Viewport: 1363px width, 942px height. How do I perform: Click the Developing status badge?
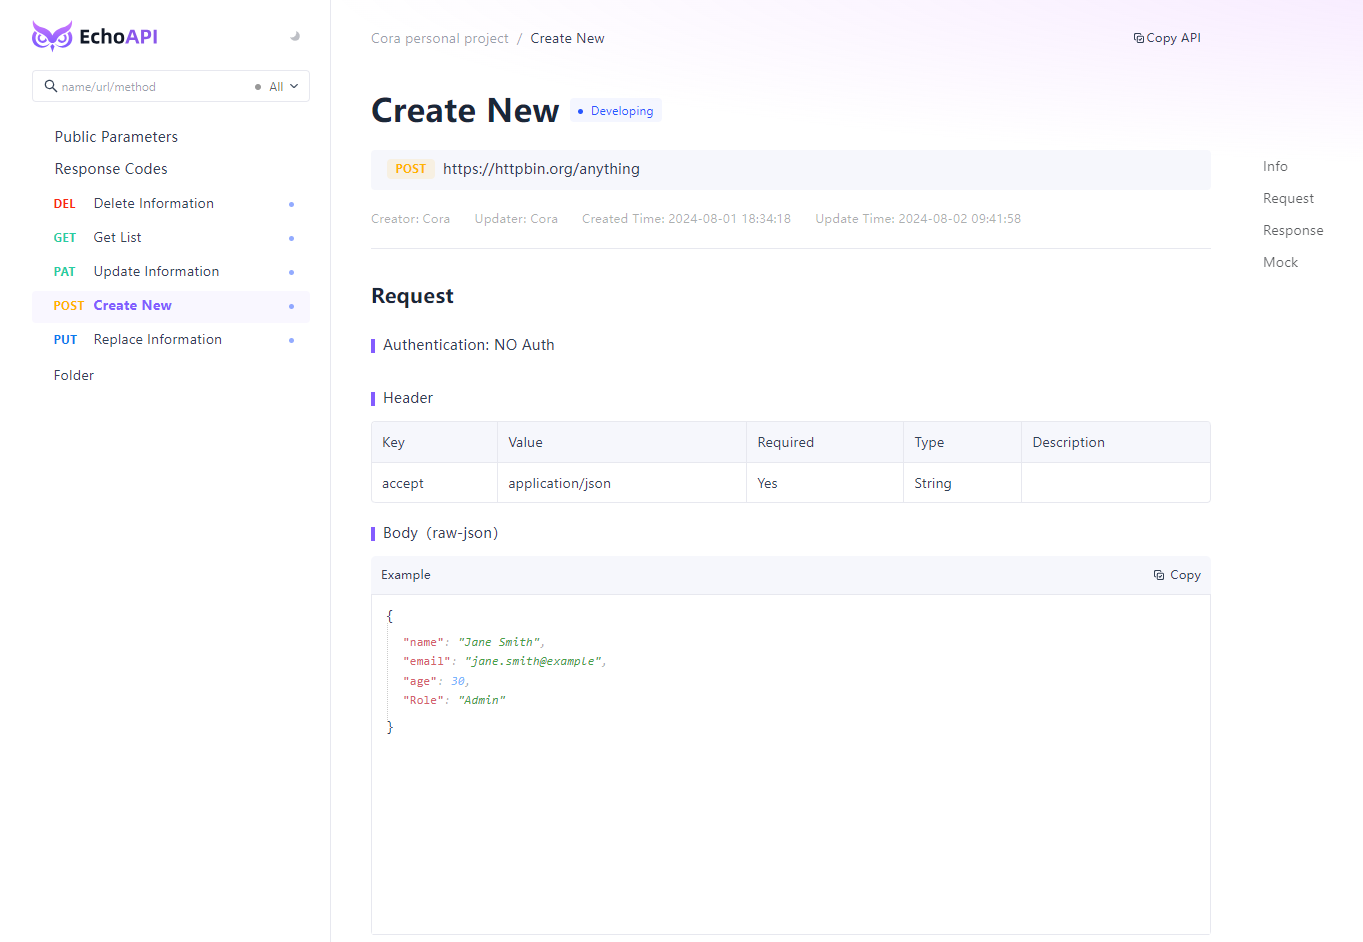click(x=616, y=111)
